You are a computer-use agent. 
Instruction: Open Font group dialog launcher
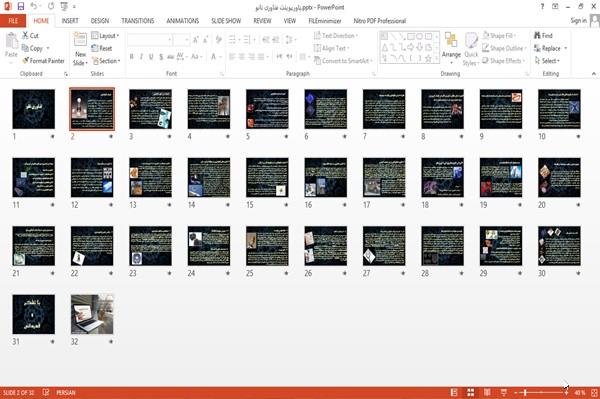pyautogui.click(x=222, y=74)
